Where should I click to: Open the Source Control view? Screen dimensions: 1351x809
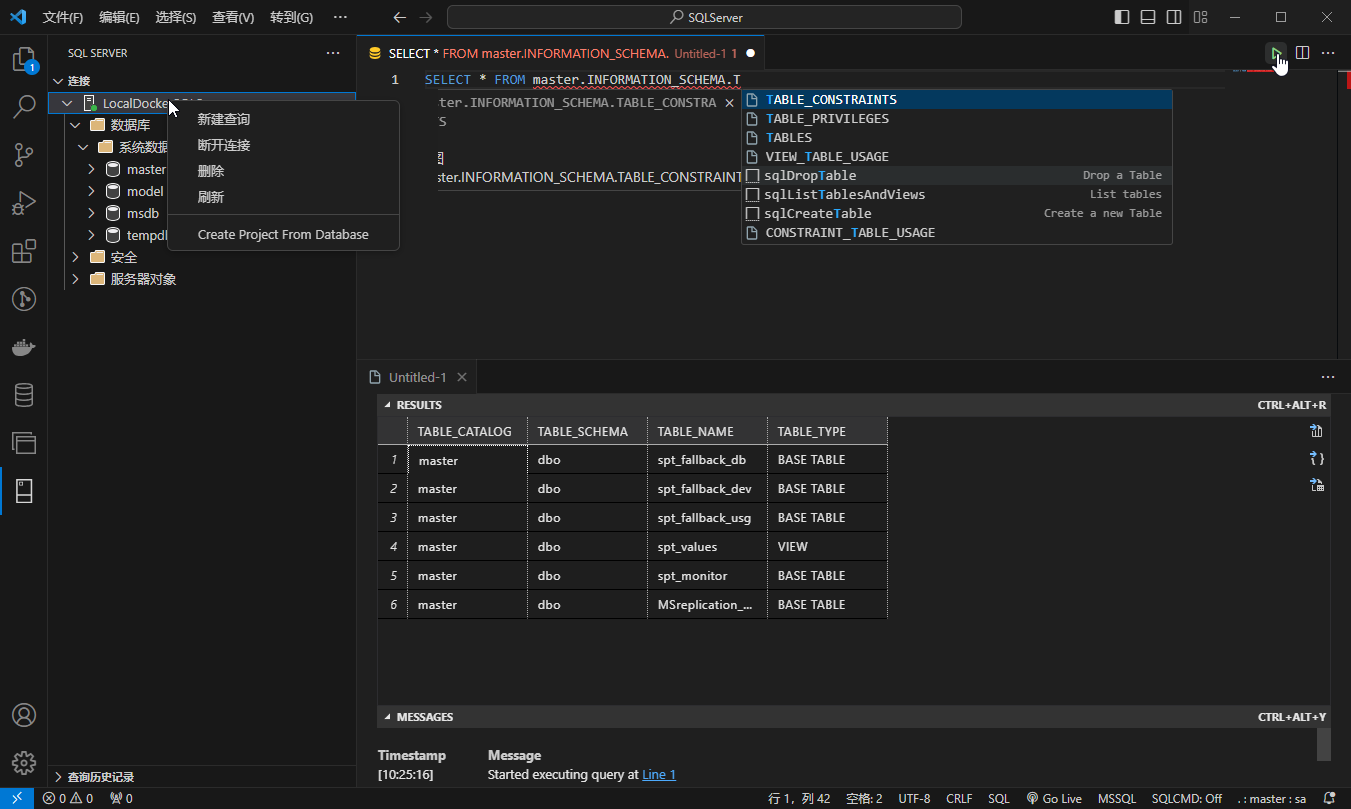pyautogui.click(x=24, y=155)
